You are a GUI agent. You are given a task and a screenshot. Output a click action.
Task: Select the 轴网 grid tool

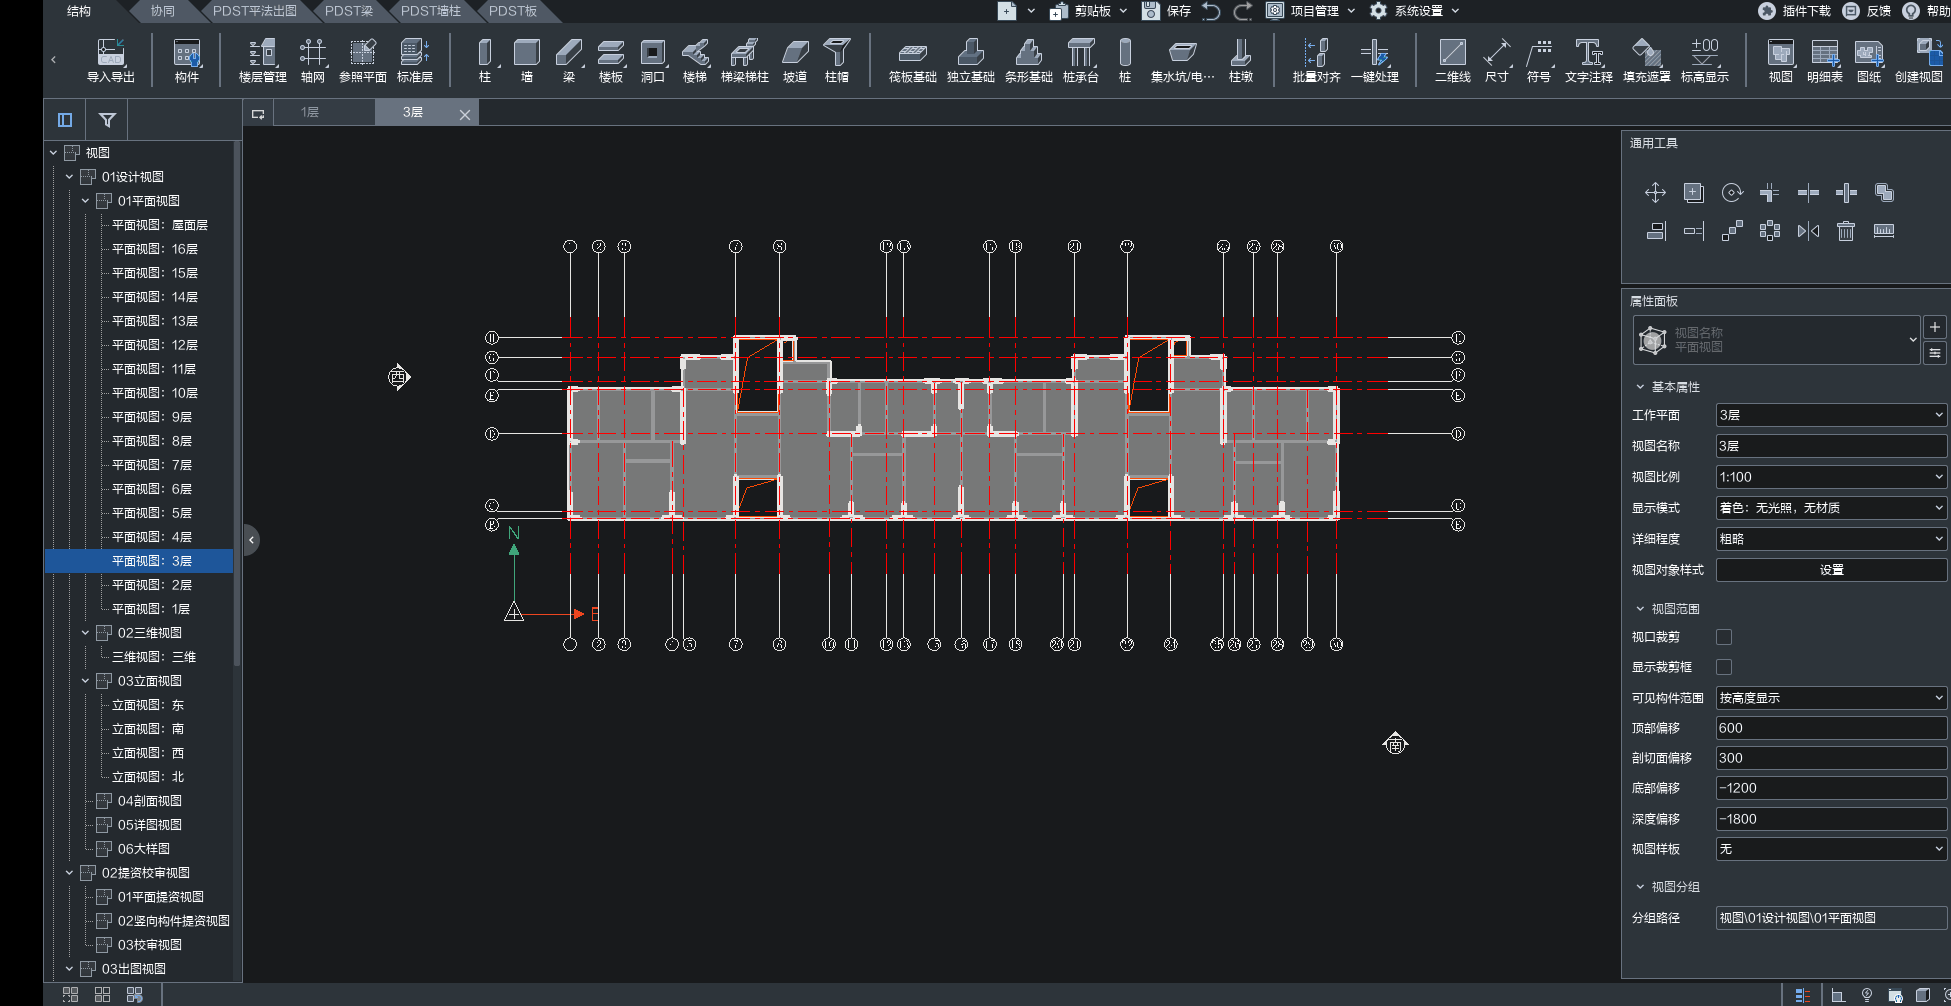coord(313,60)
